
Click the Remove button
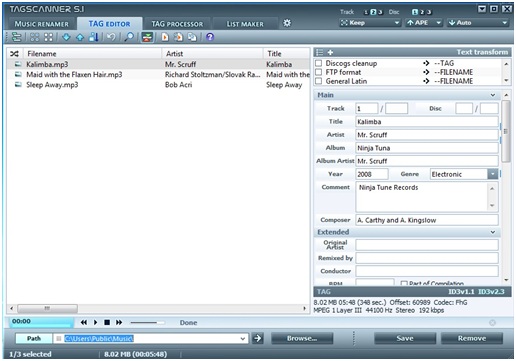click(472, 338)
